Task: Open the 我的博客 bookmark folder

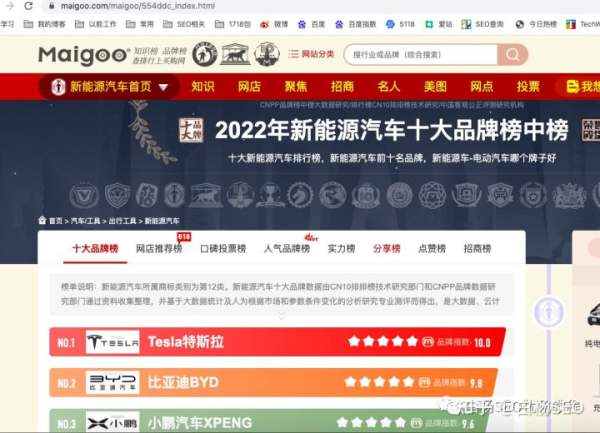Action: [44, 24]
